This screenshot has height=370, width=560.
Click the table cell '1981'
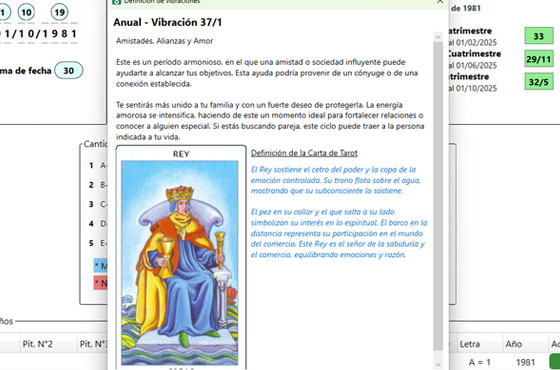525,362
